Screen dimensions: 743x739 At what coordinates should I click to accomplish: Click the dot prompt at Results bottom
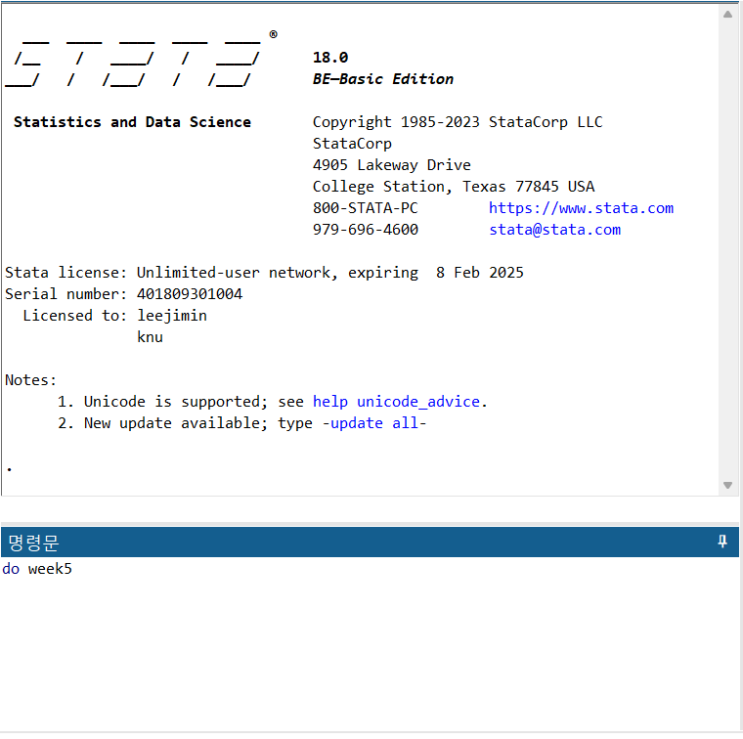(x=9, y=467)
